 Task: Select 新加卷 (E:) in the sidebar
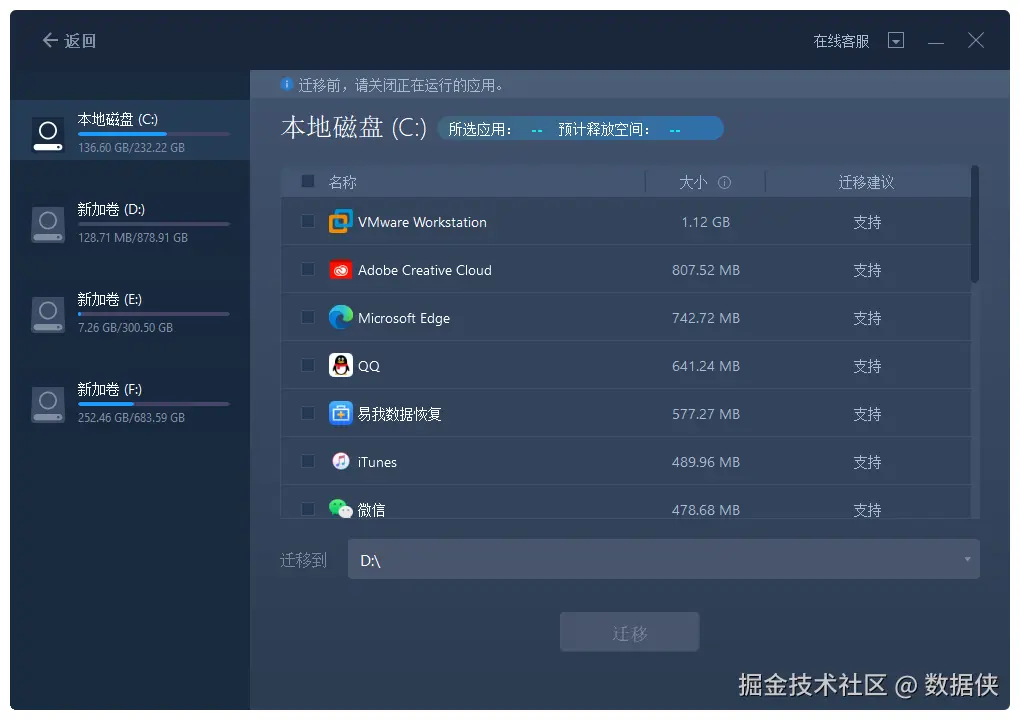point(130,311)
